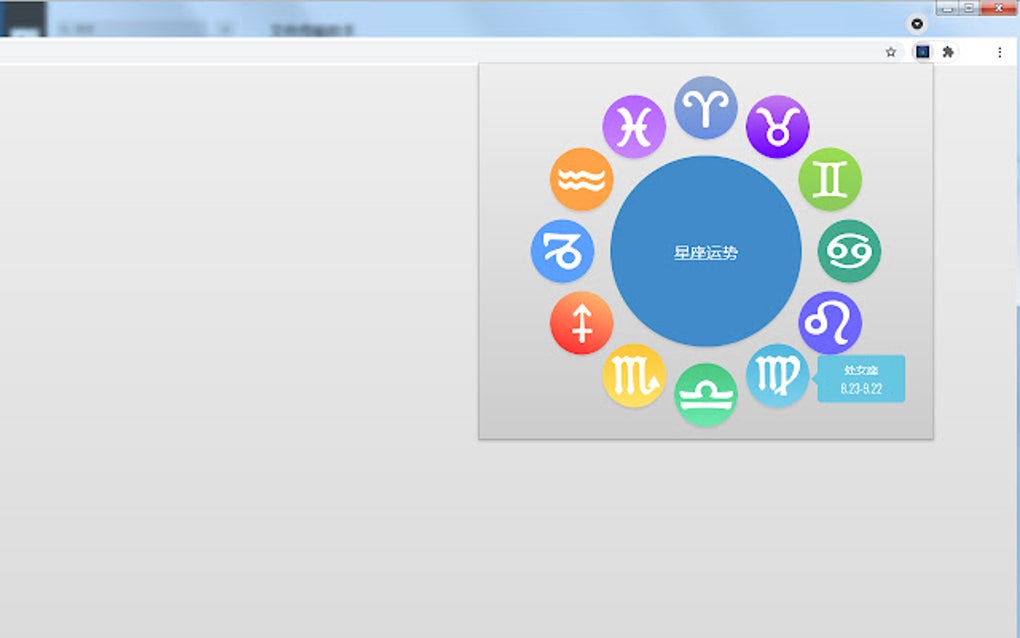Open the Aquarius horoscope icon
1020x638 pixels.
point(581,180)
